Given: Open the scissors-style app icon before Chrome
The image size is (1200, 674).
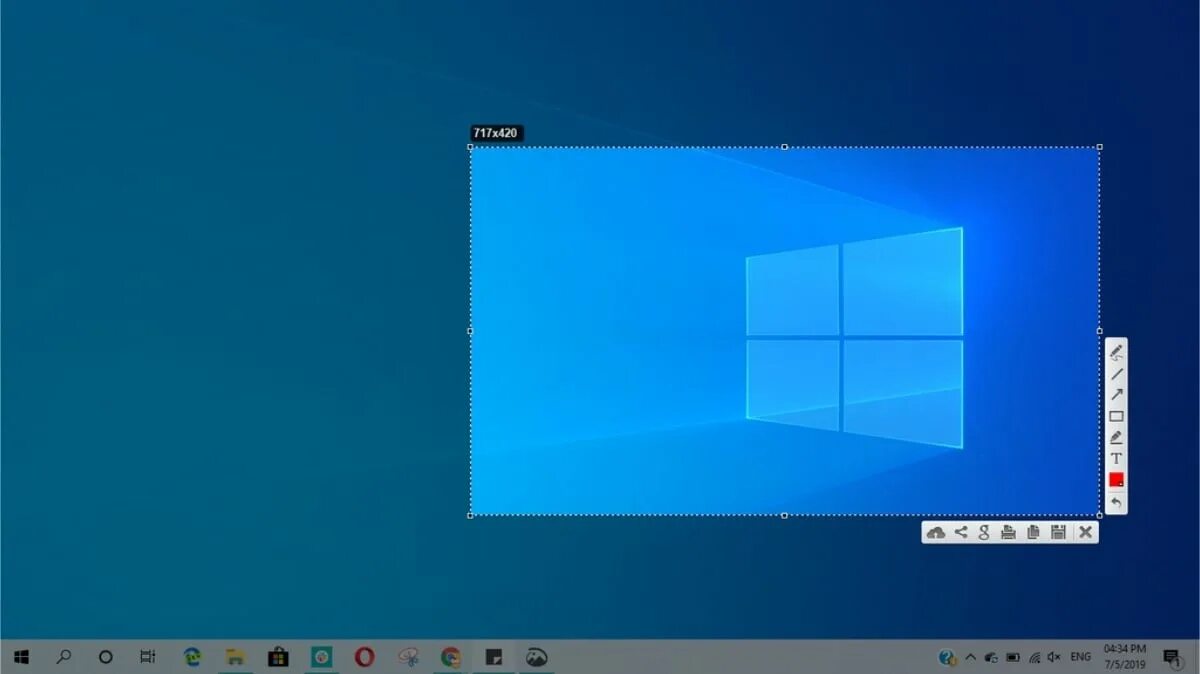Looking at the screenshot, I should point(408,657).
